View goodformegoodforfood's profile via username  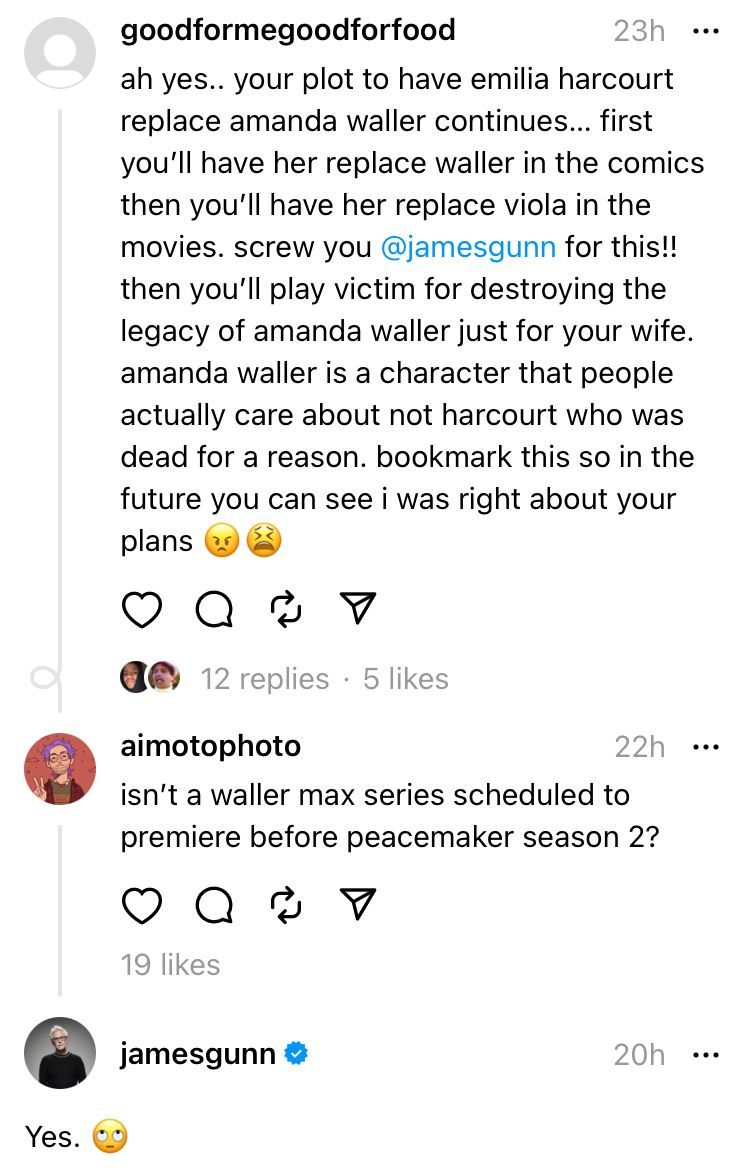(x=288, y=31)
